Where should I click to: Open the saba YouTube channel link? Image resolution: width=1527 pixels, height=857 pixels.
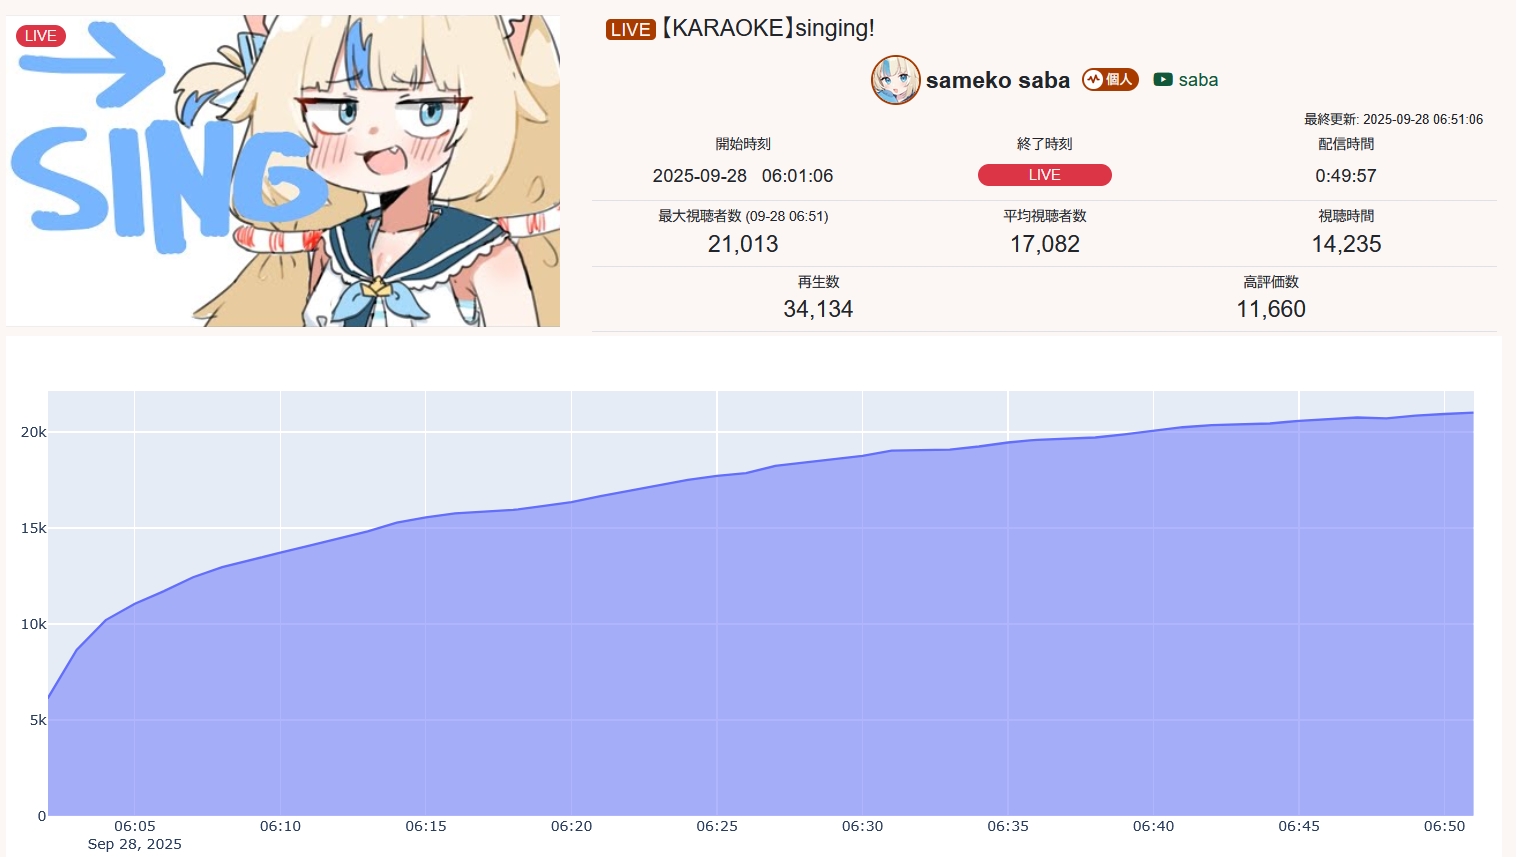tap(1198, 80)
